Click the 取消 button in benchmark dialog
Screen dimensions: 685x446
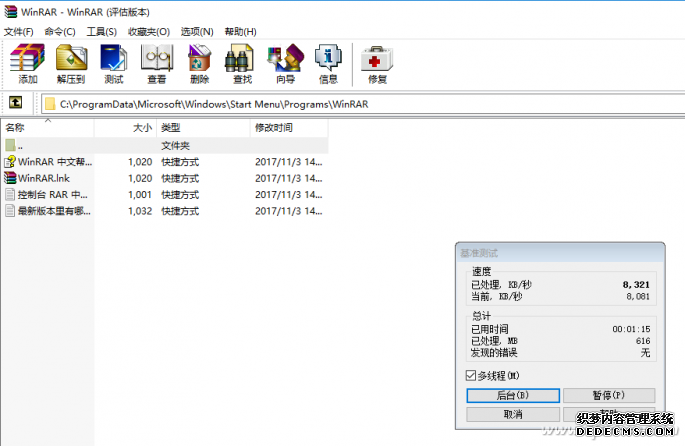513,414
